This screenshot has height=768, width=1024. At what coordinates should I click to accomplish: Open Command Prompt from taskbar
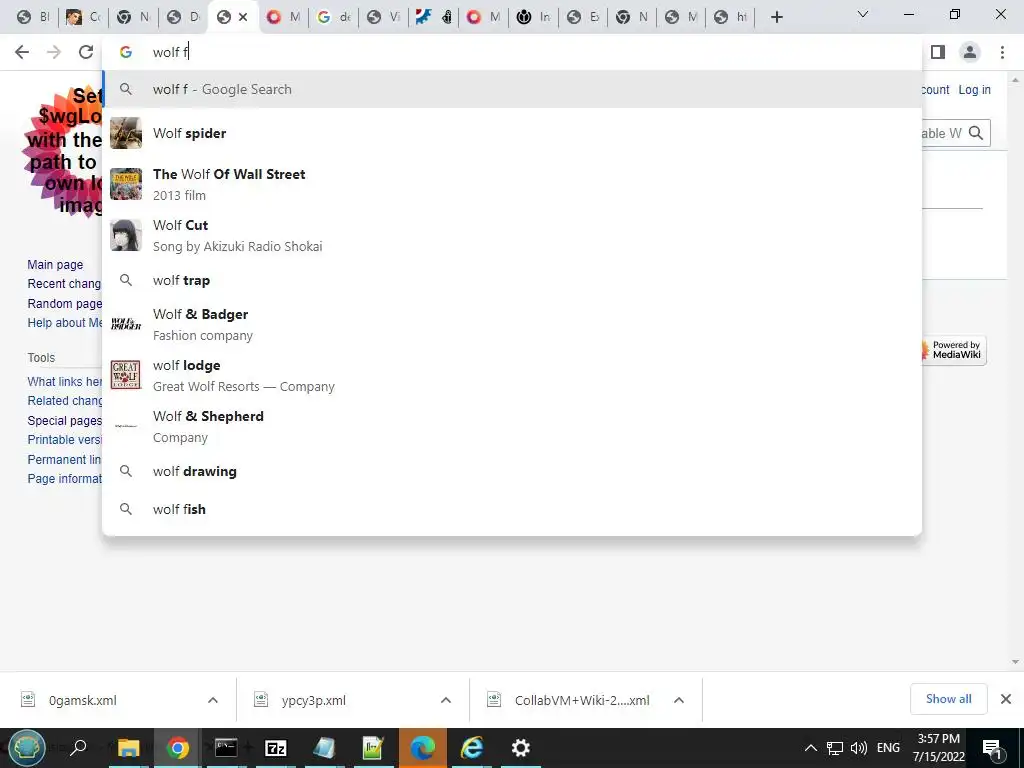[226, 748]
